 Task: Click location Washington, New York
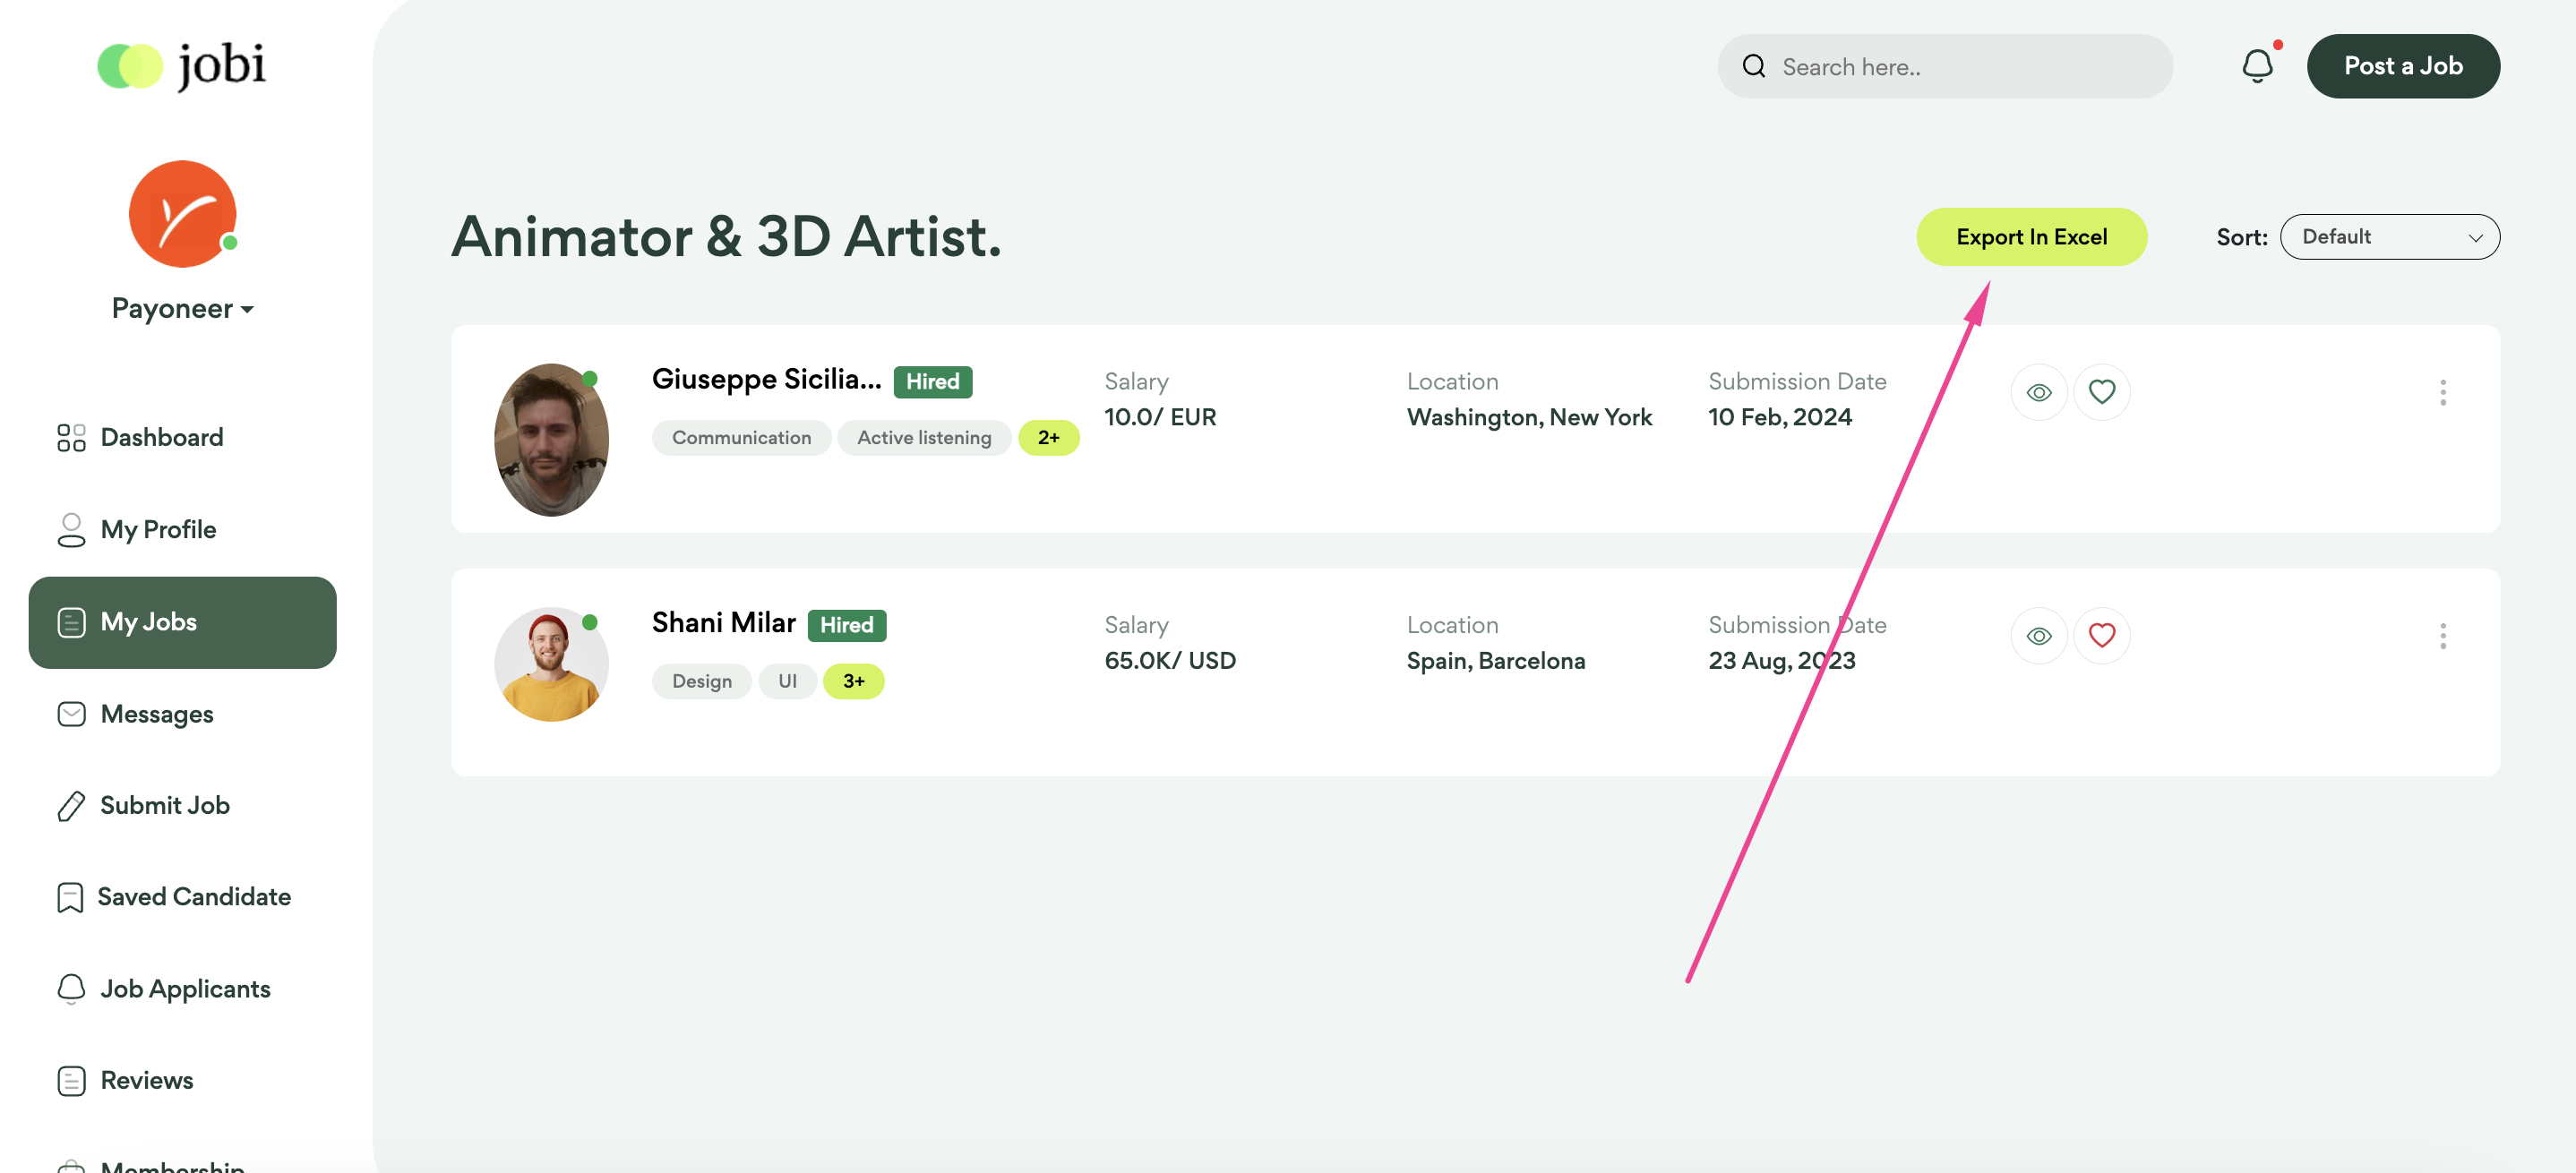click(1529, 417)
